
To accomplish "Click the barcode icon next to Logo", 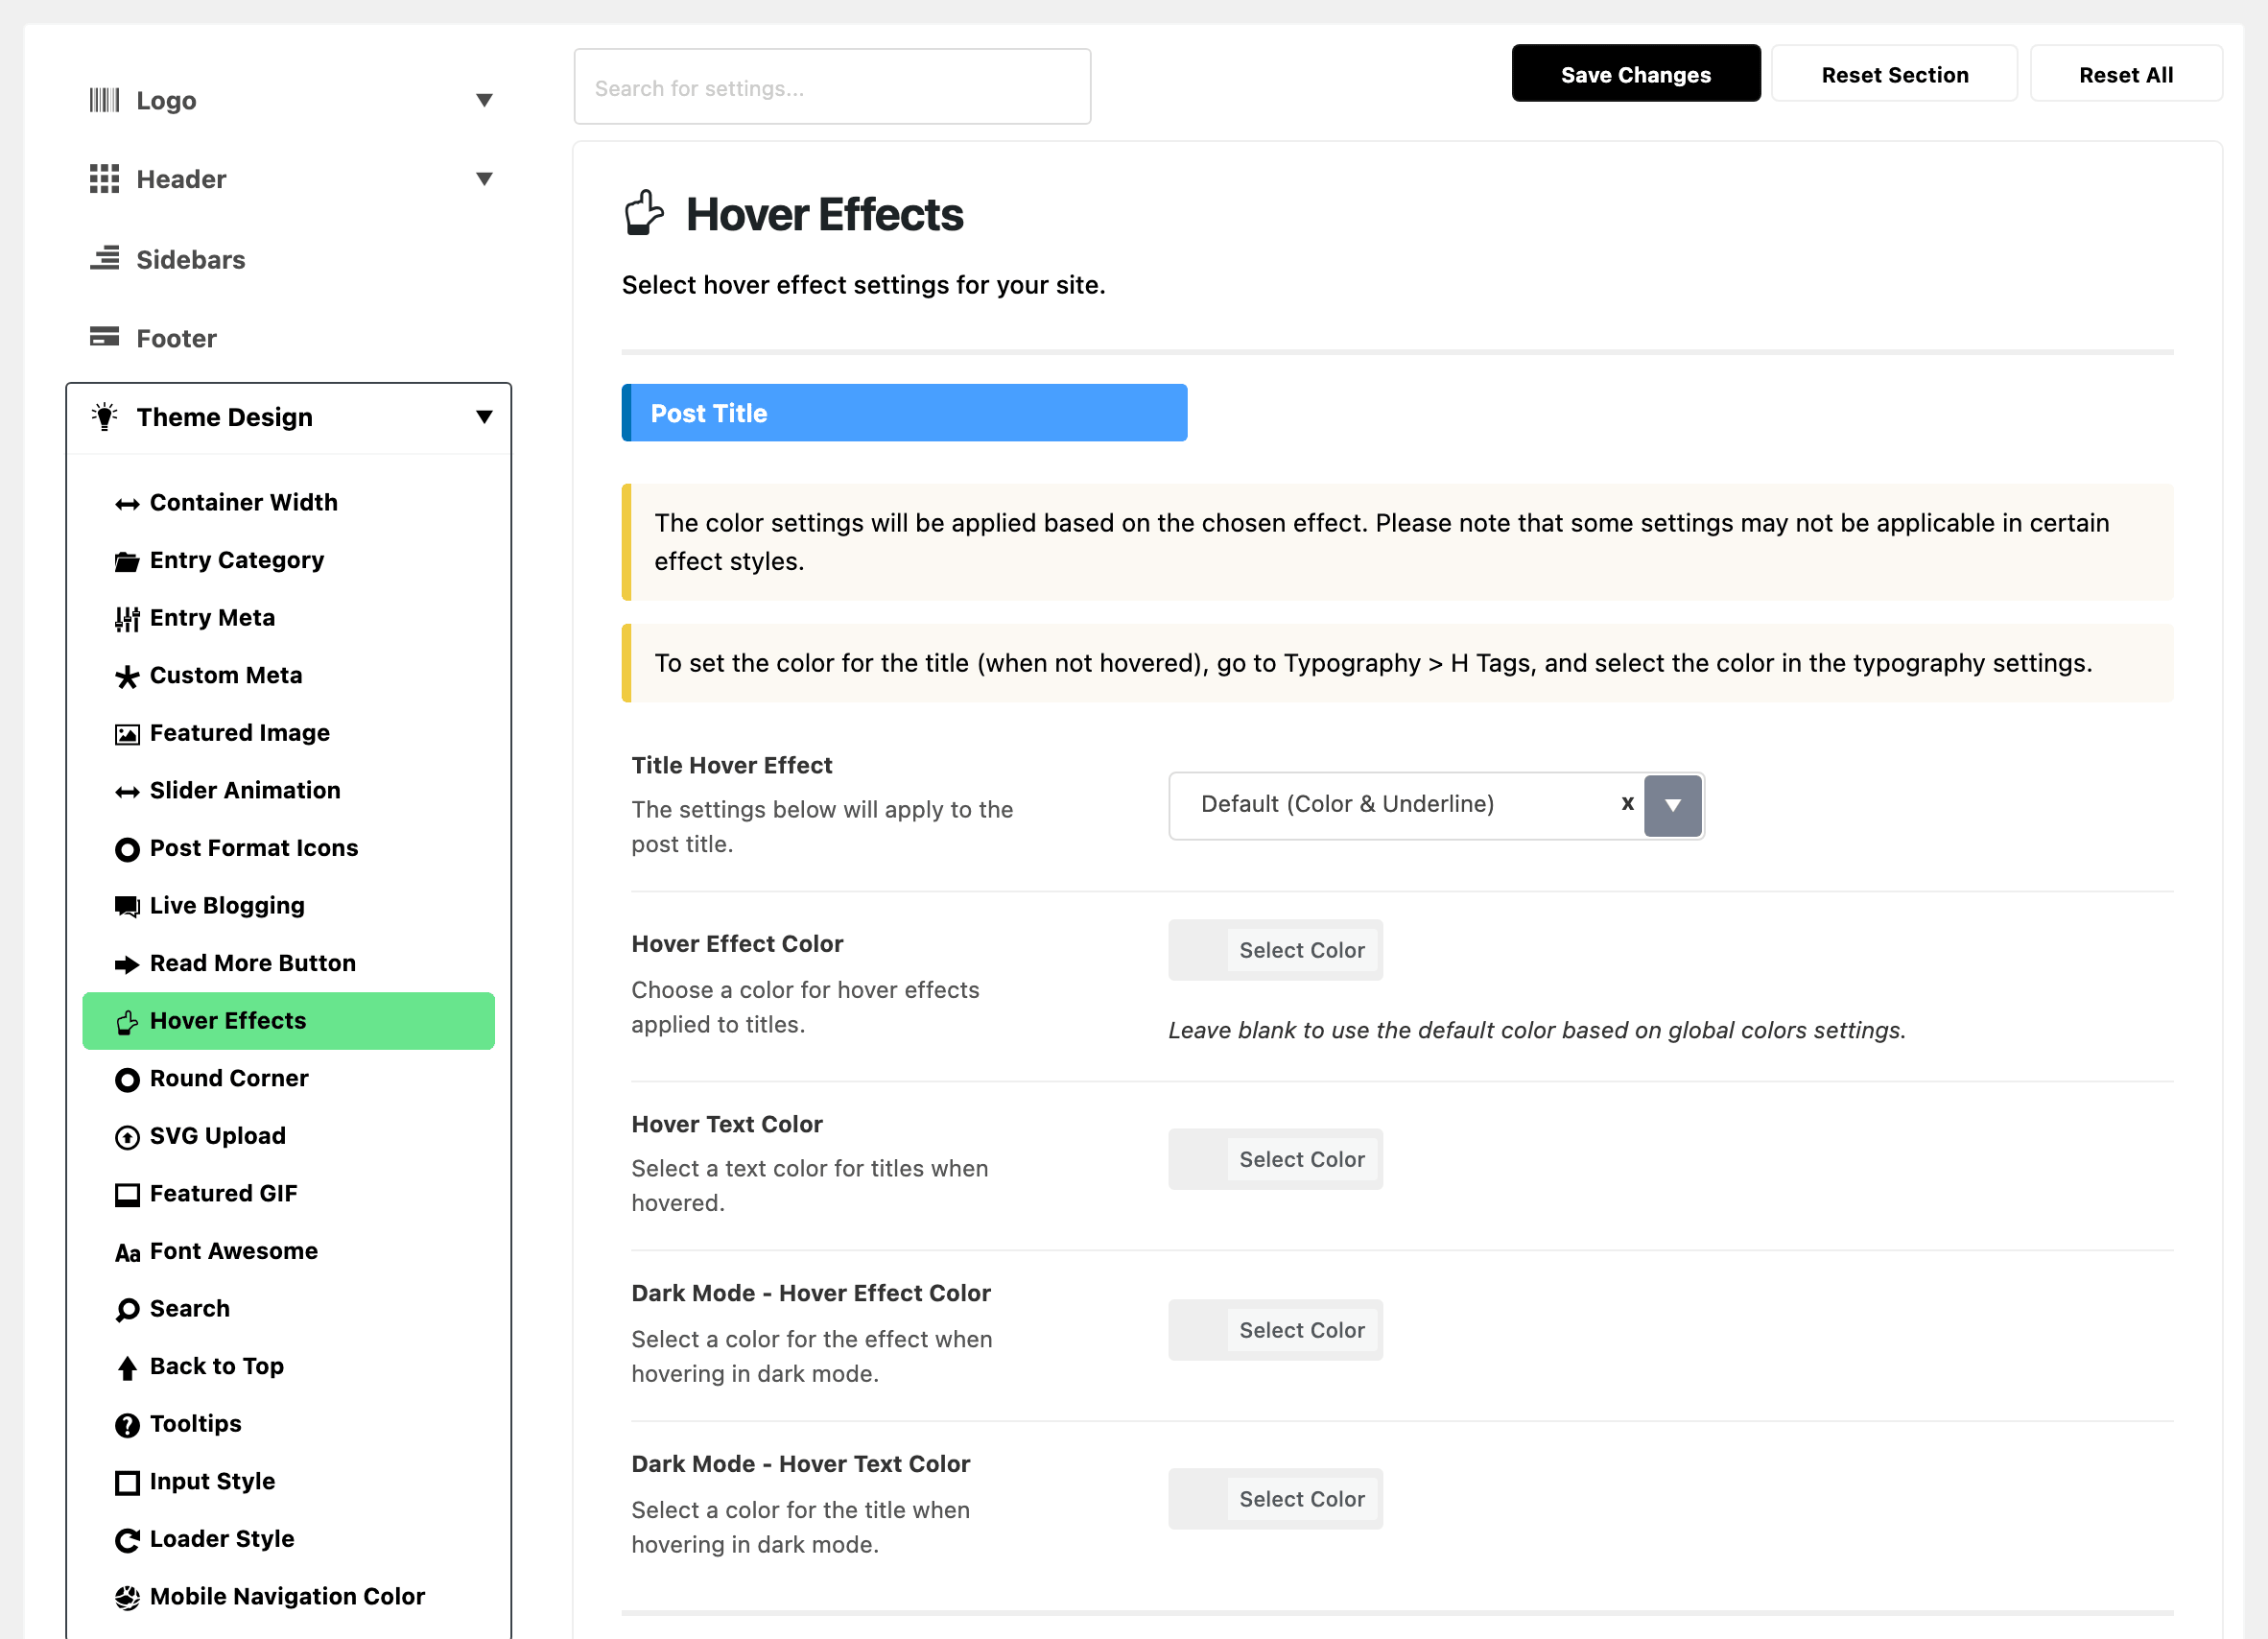I will (104, 100).
